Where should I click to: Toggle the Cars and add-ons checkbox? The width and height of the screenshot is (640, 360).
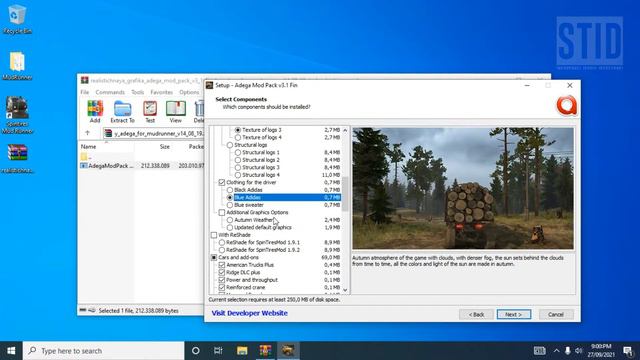(x=214, y=258)
